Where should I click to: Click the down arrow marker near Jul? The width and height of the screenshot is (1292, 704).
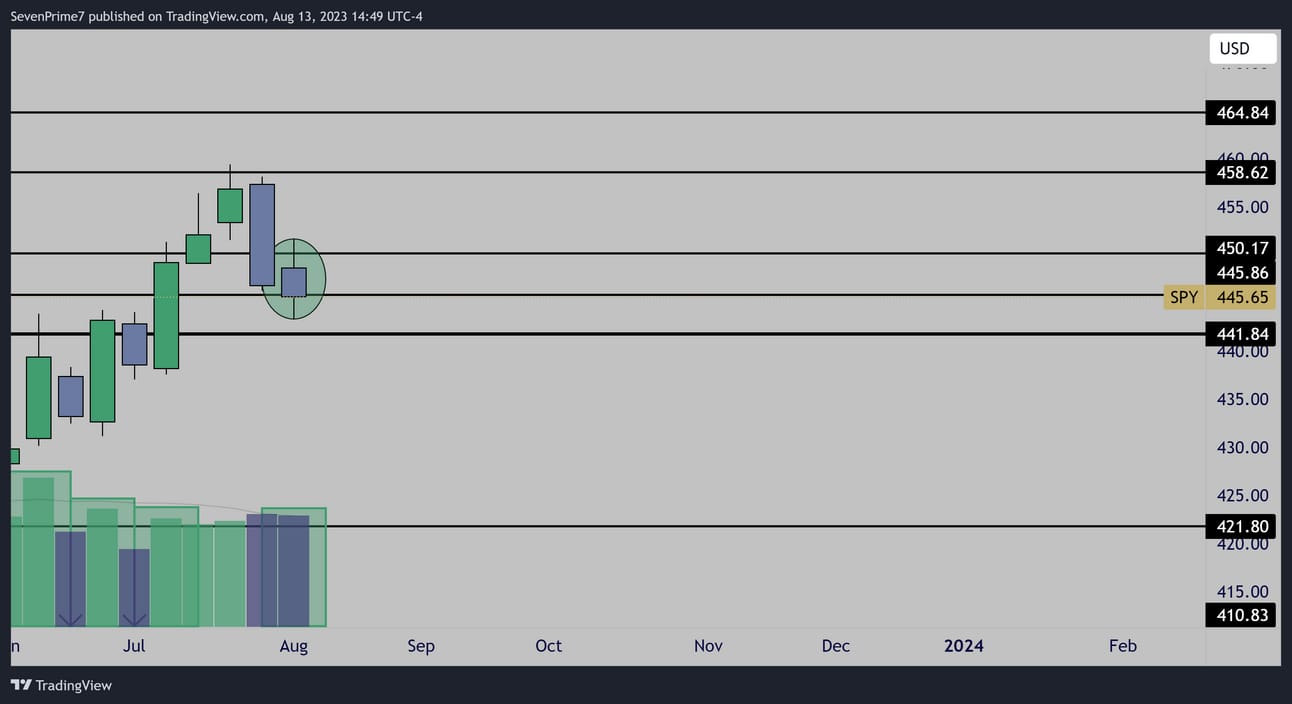(x=134, y=618)
